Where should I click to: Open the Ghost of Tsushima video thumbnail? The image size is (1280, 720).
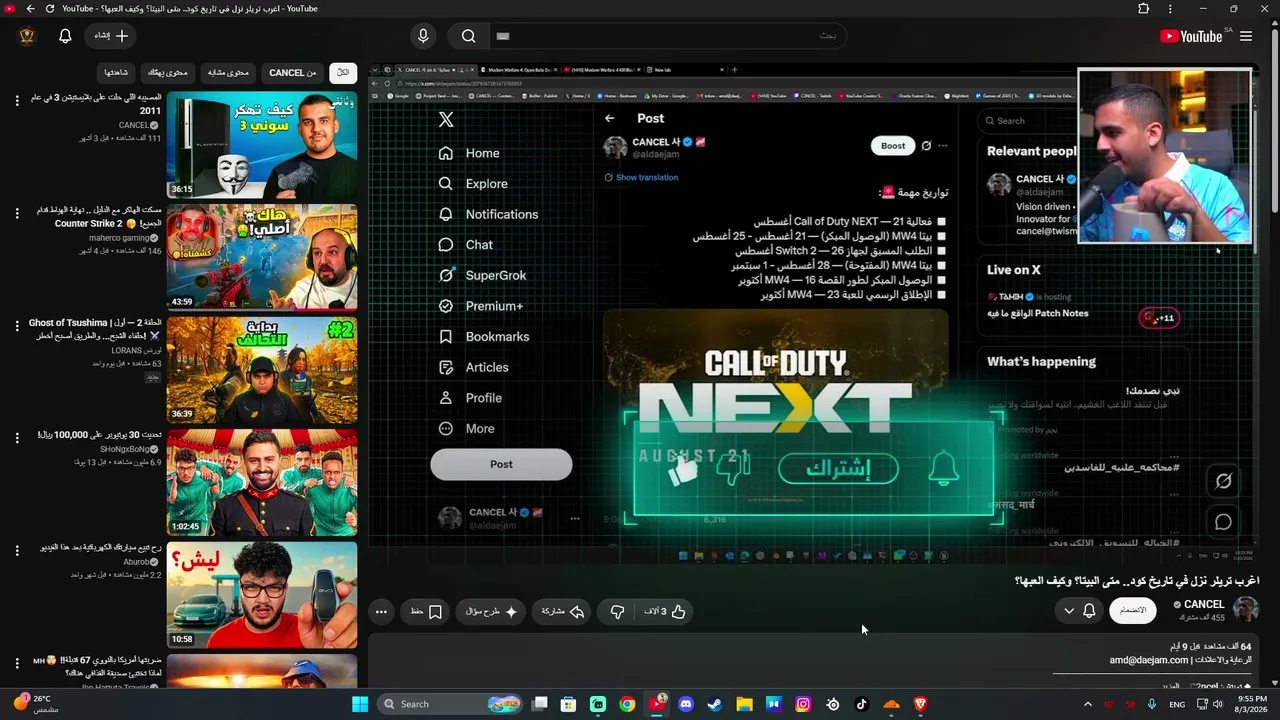[x=262, y=369]
